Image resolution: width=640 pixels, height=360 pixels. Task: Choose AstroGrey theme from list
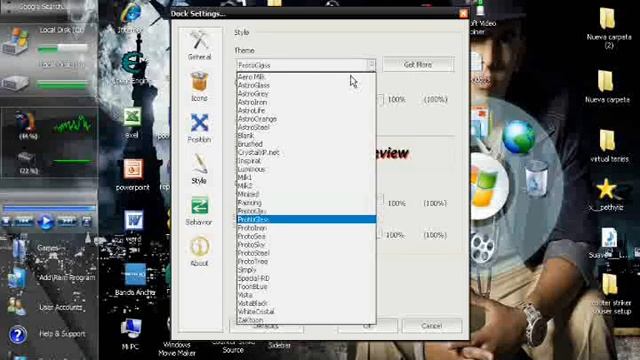point(306,93)
